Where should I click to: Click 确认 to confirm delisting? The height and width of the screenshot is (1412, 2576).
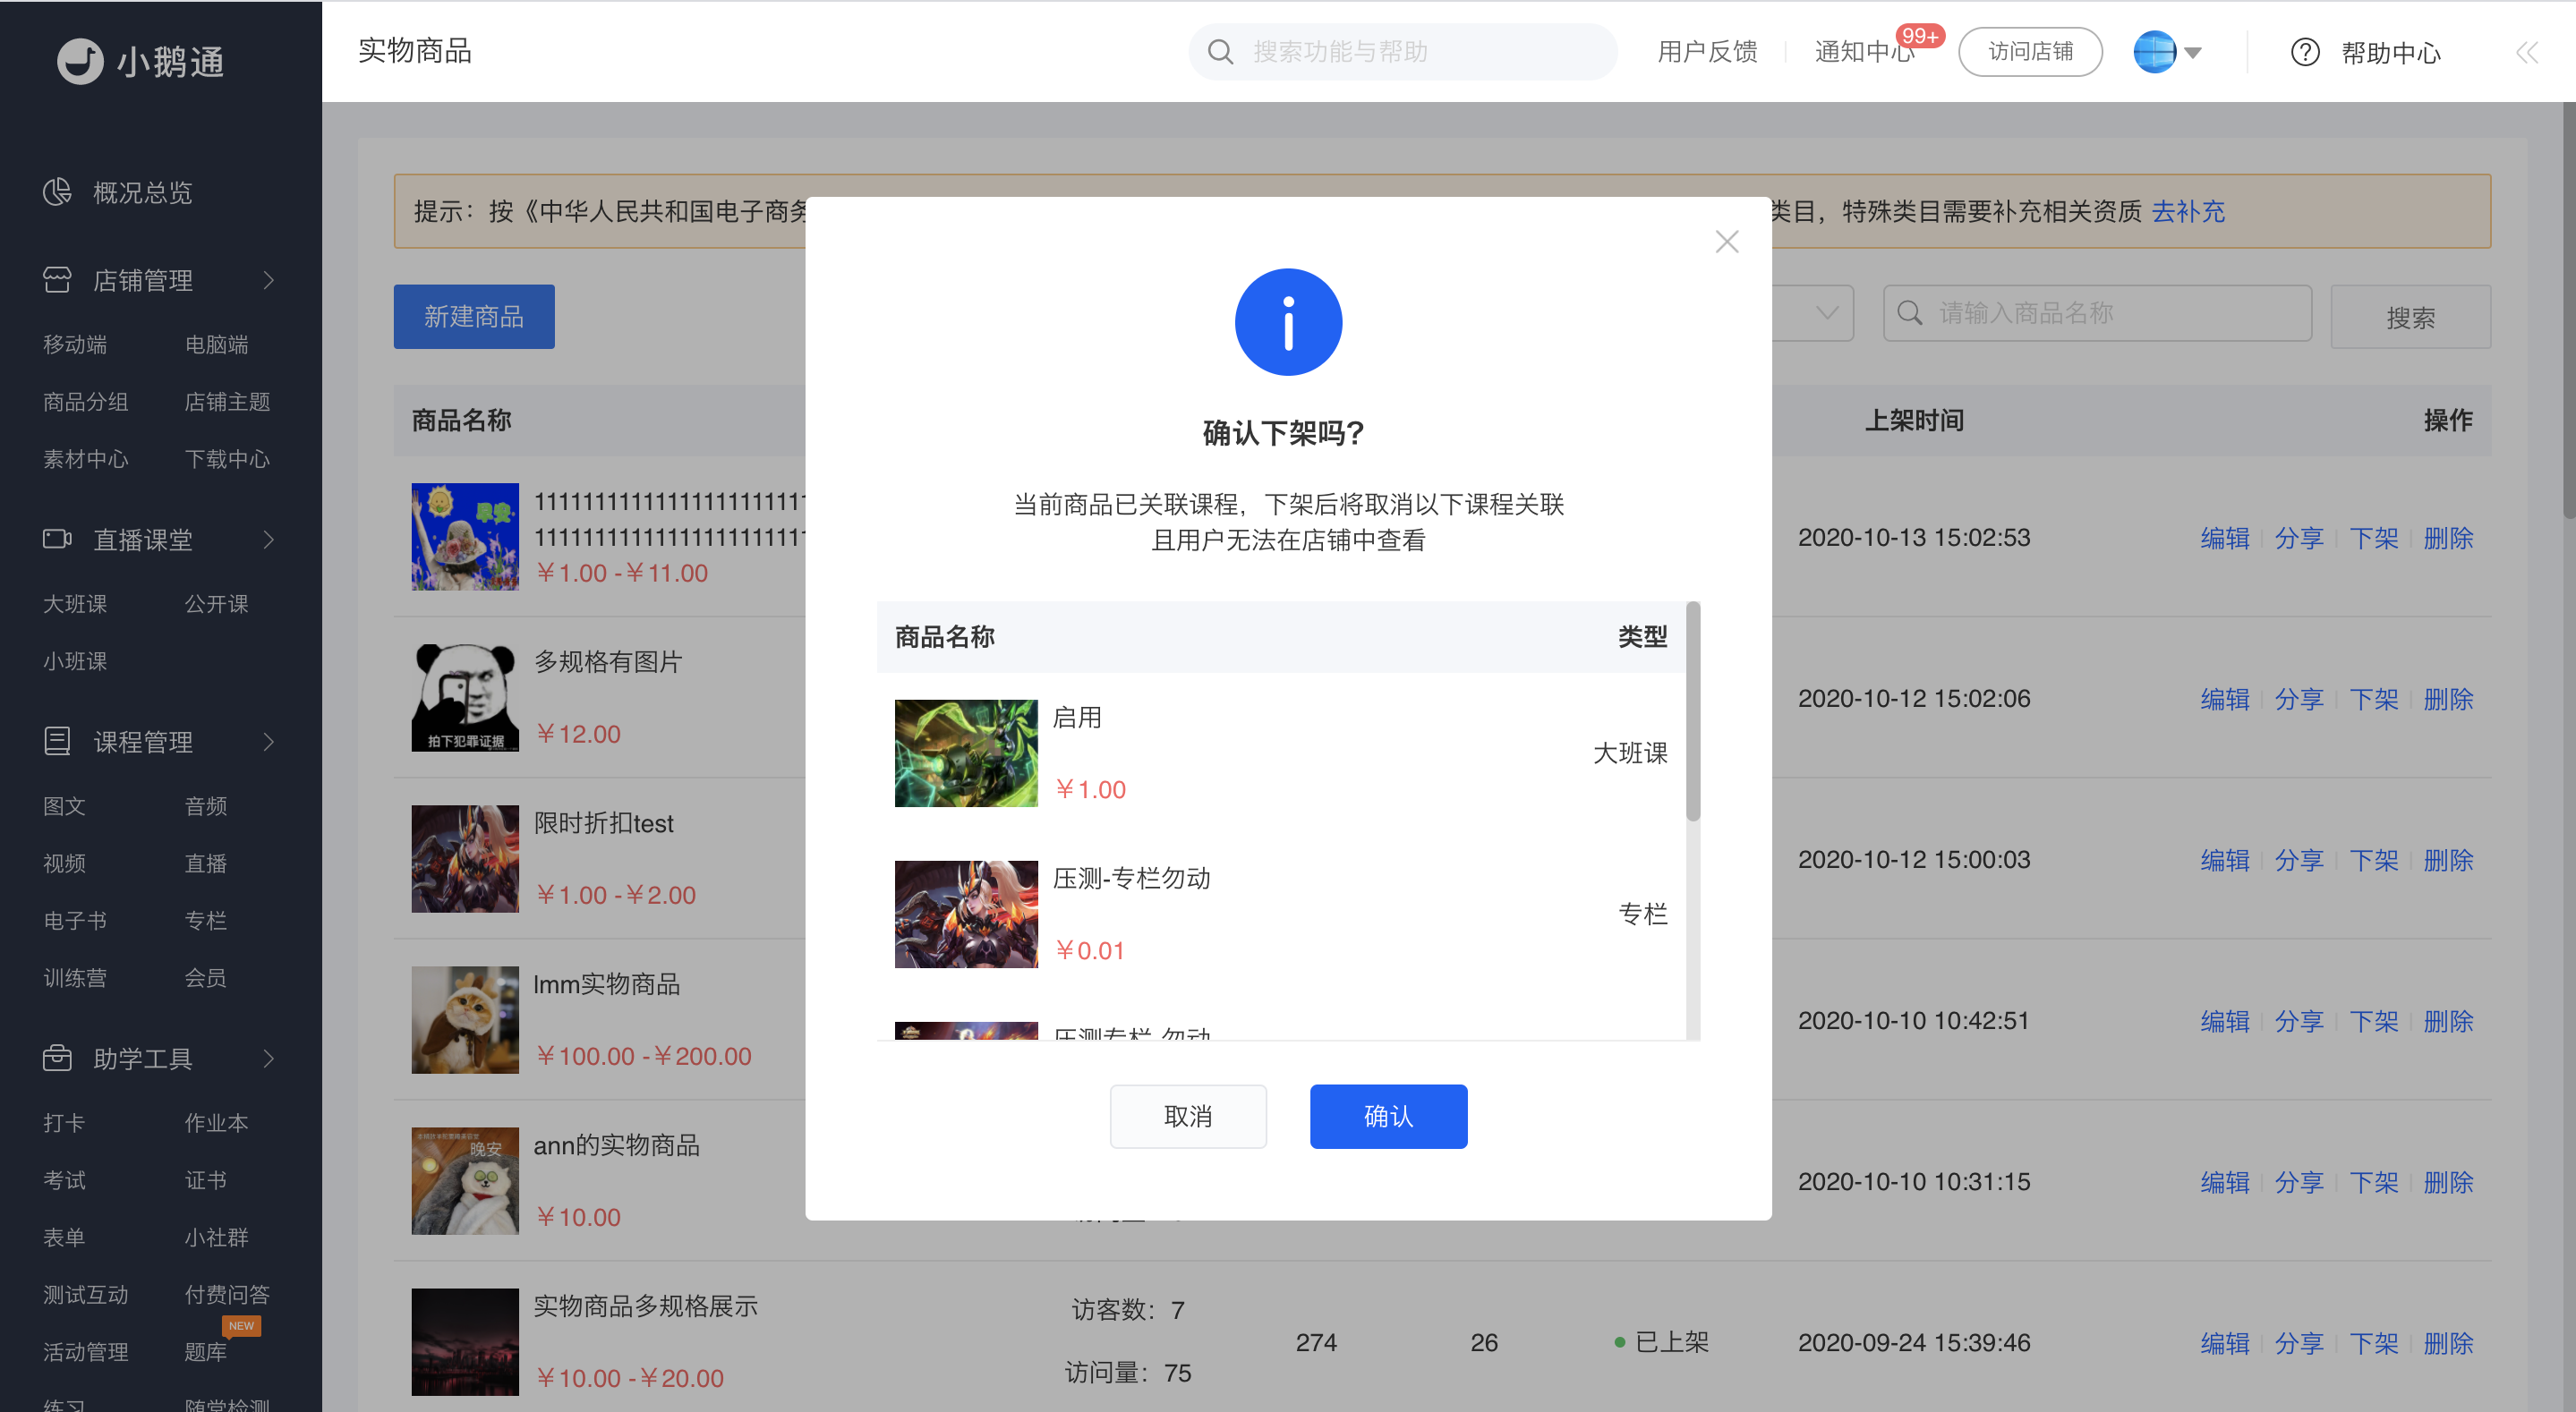click(x=1389, y=1116)
